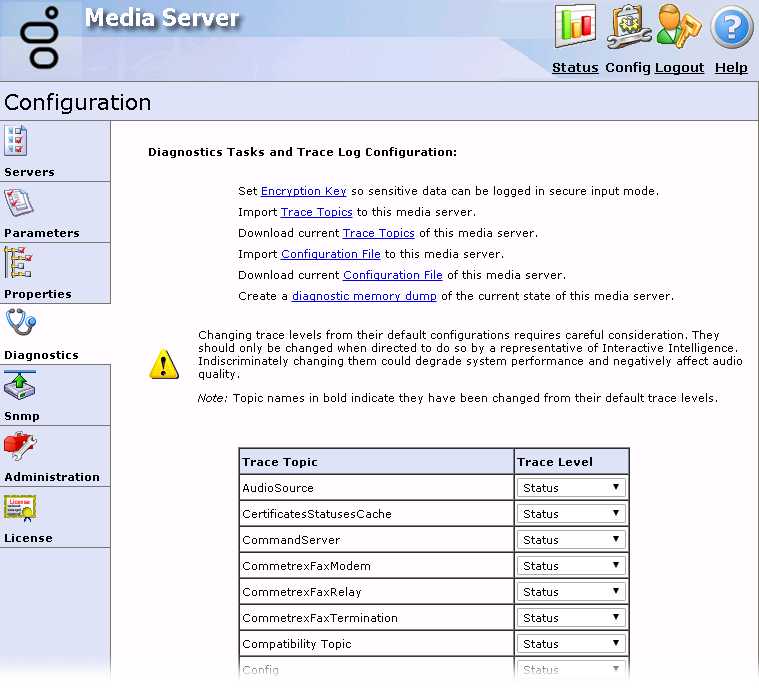Click Download current Configuration File link
The height and width of the screenshot is (688, 759).
click(x=392, y=275)
